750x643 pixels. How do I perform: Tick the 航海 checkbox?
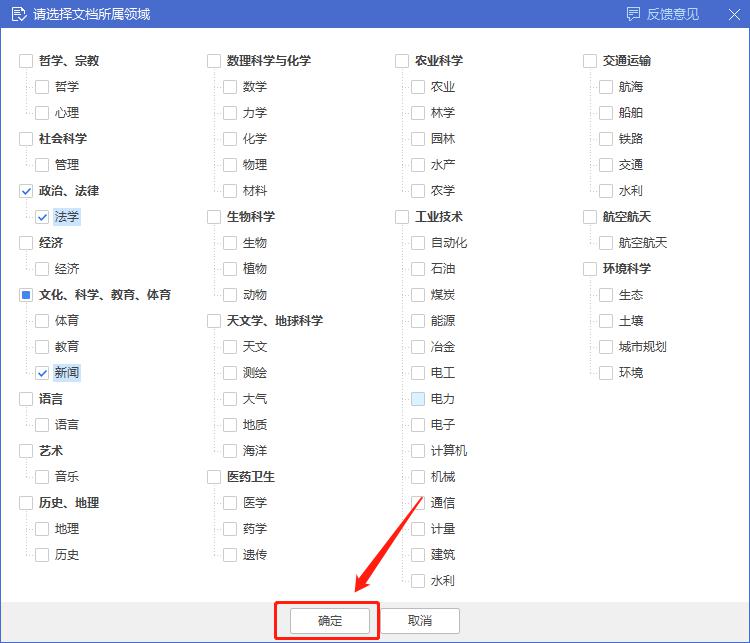pos(606,87)
